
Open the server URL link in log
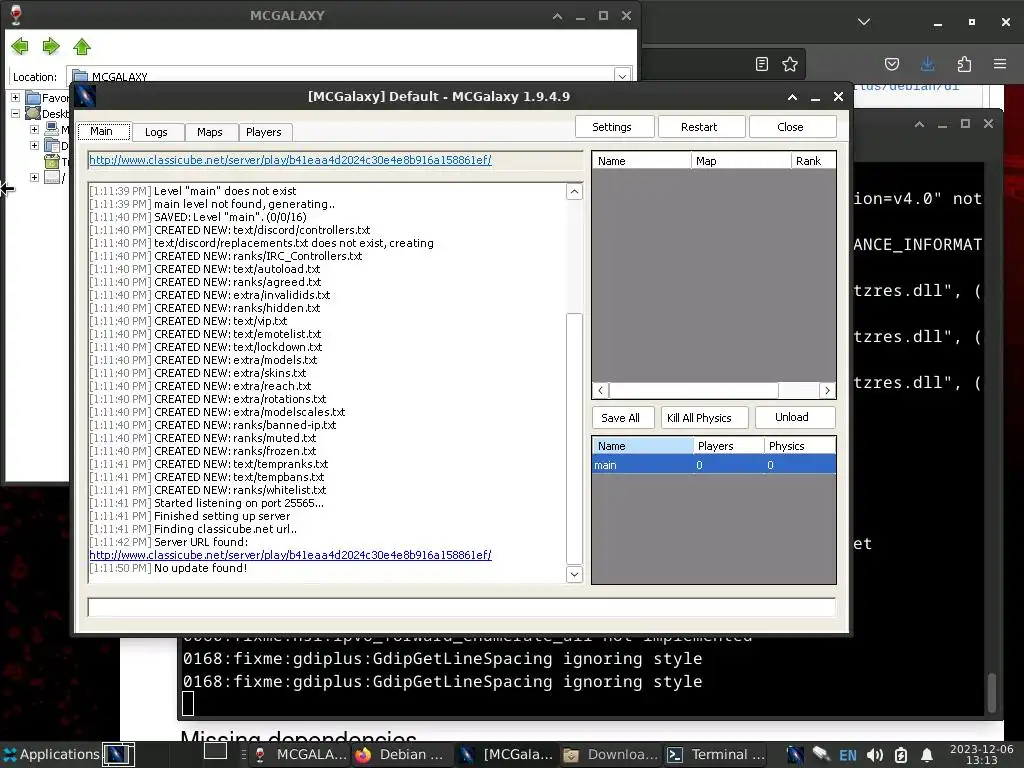[290, 555]
